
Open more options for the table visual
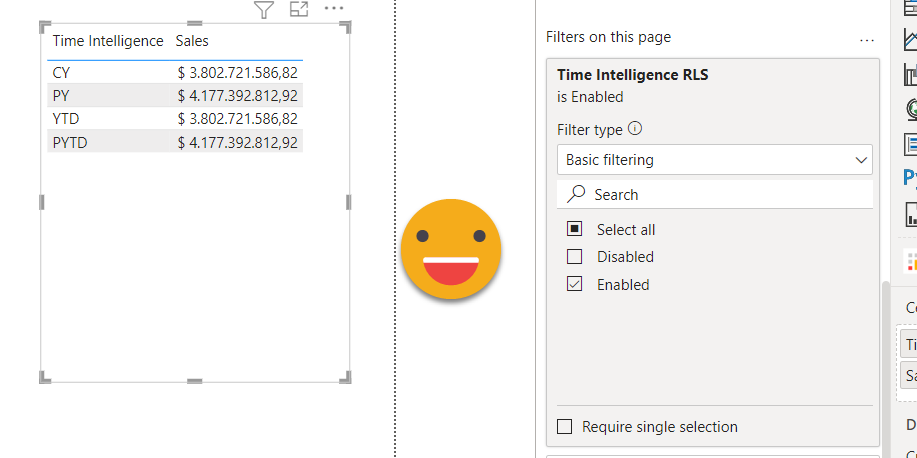[x=334, y=9]
